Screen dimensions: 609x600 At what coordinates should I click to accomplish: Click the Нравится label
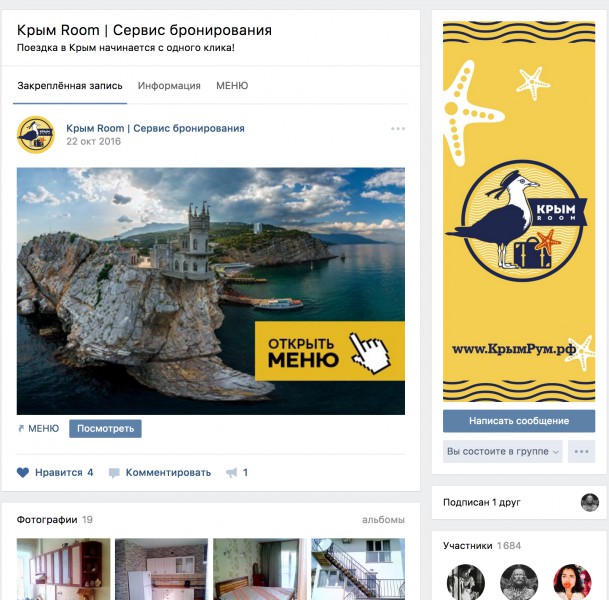pos(59,473)
